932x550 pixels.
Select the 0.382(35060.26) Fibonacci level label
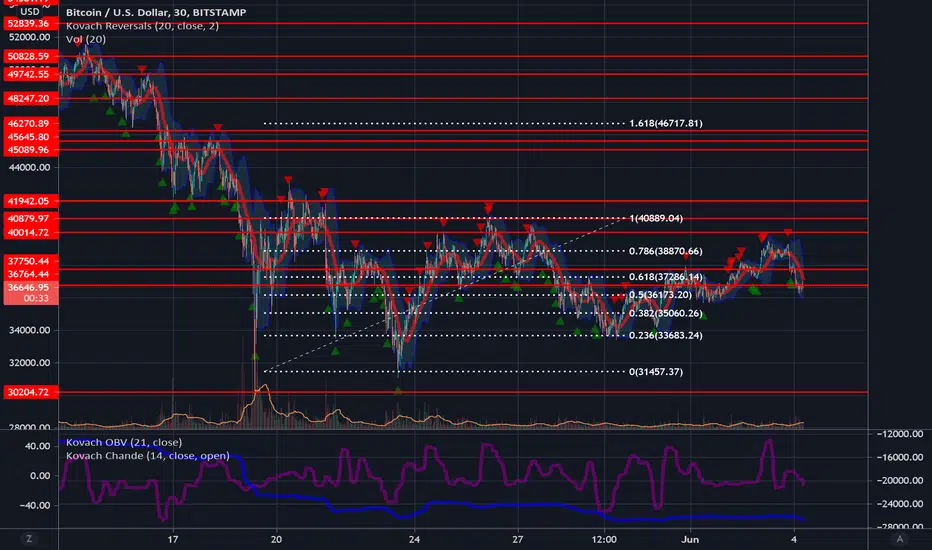[666, 313]
